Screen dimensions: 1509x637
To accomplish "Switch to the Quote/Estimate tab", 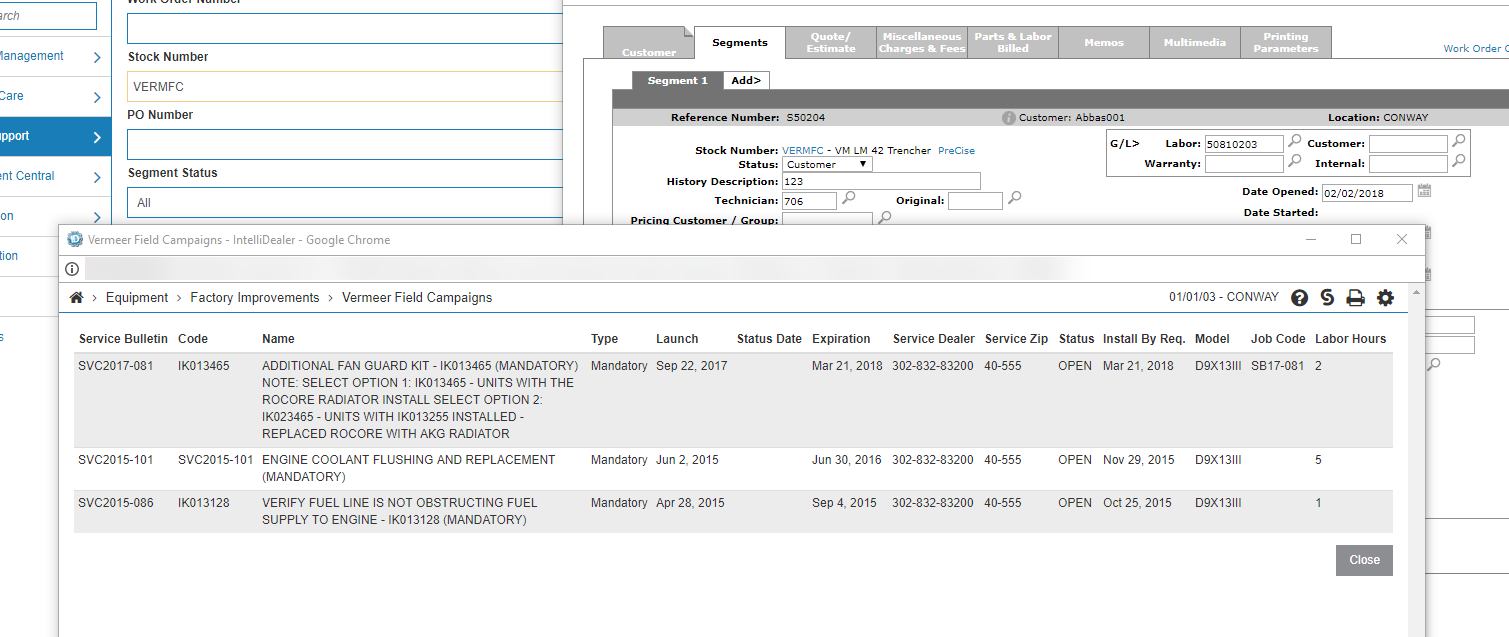I will 831,42.
